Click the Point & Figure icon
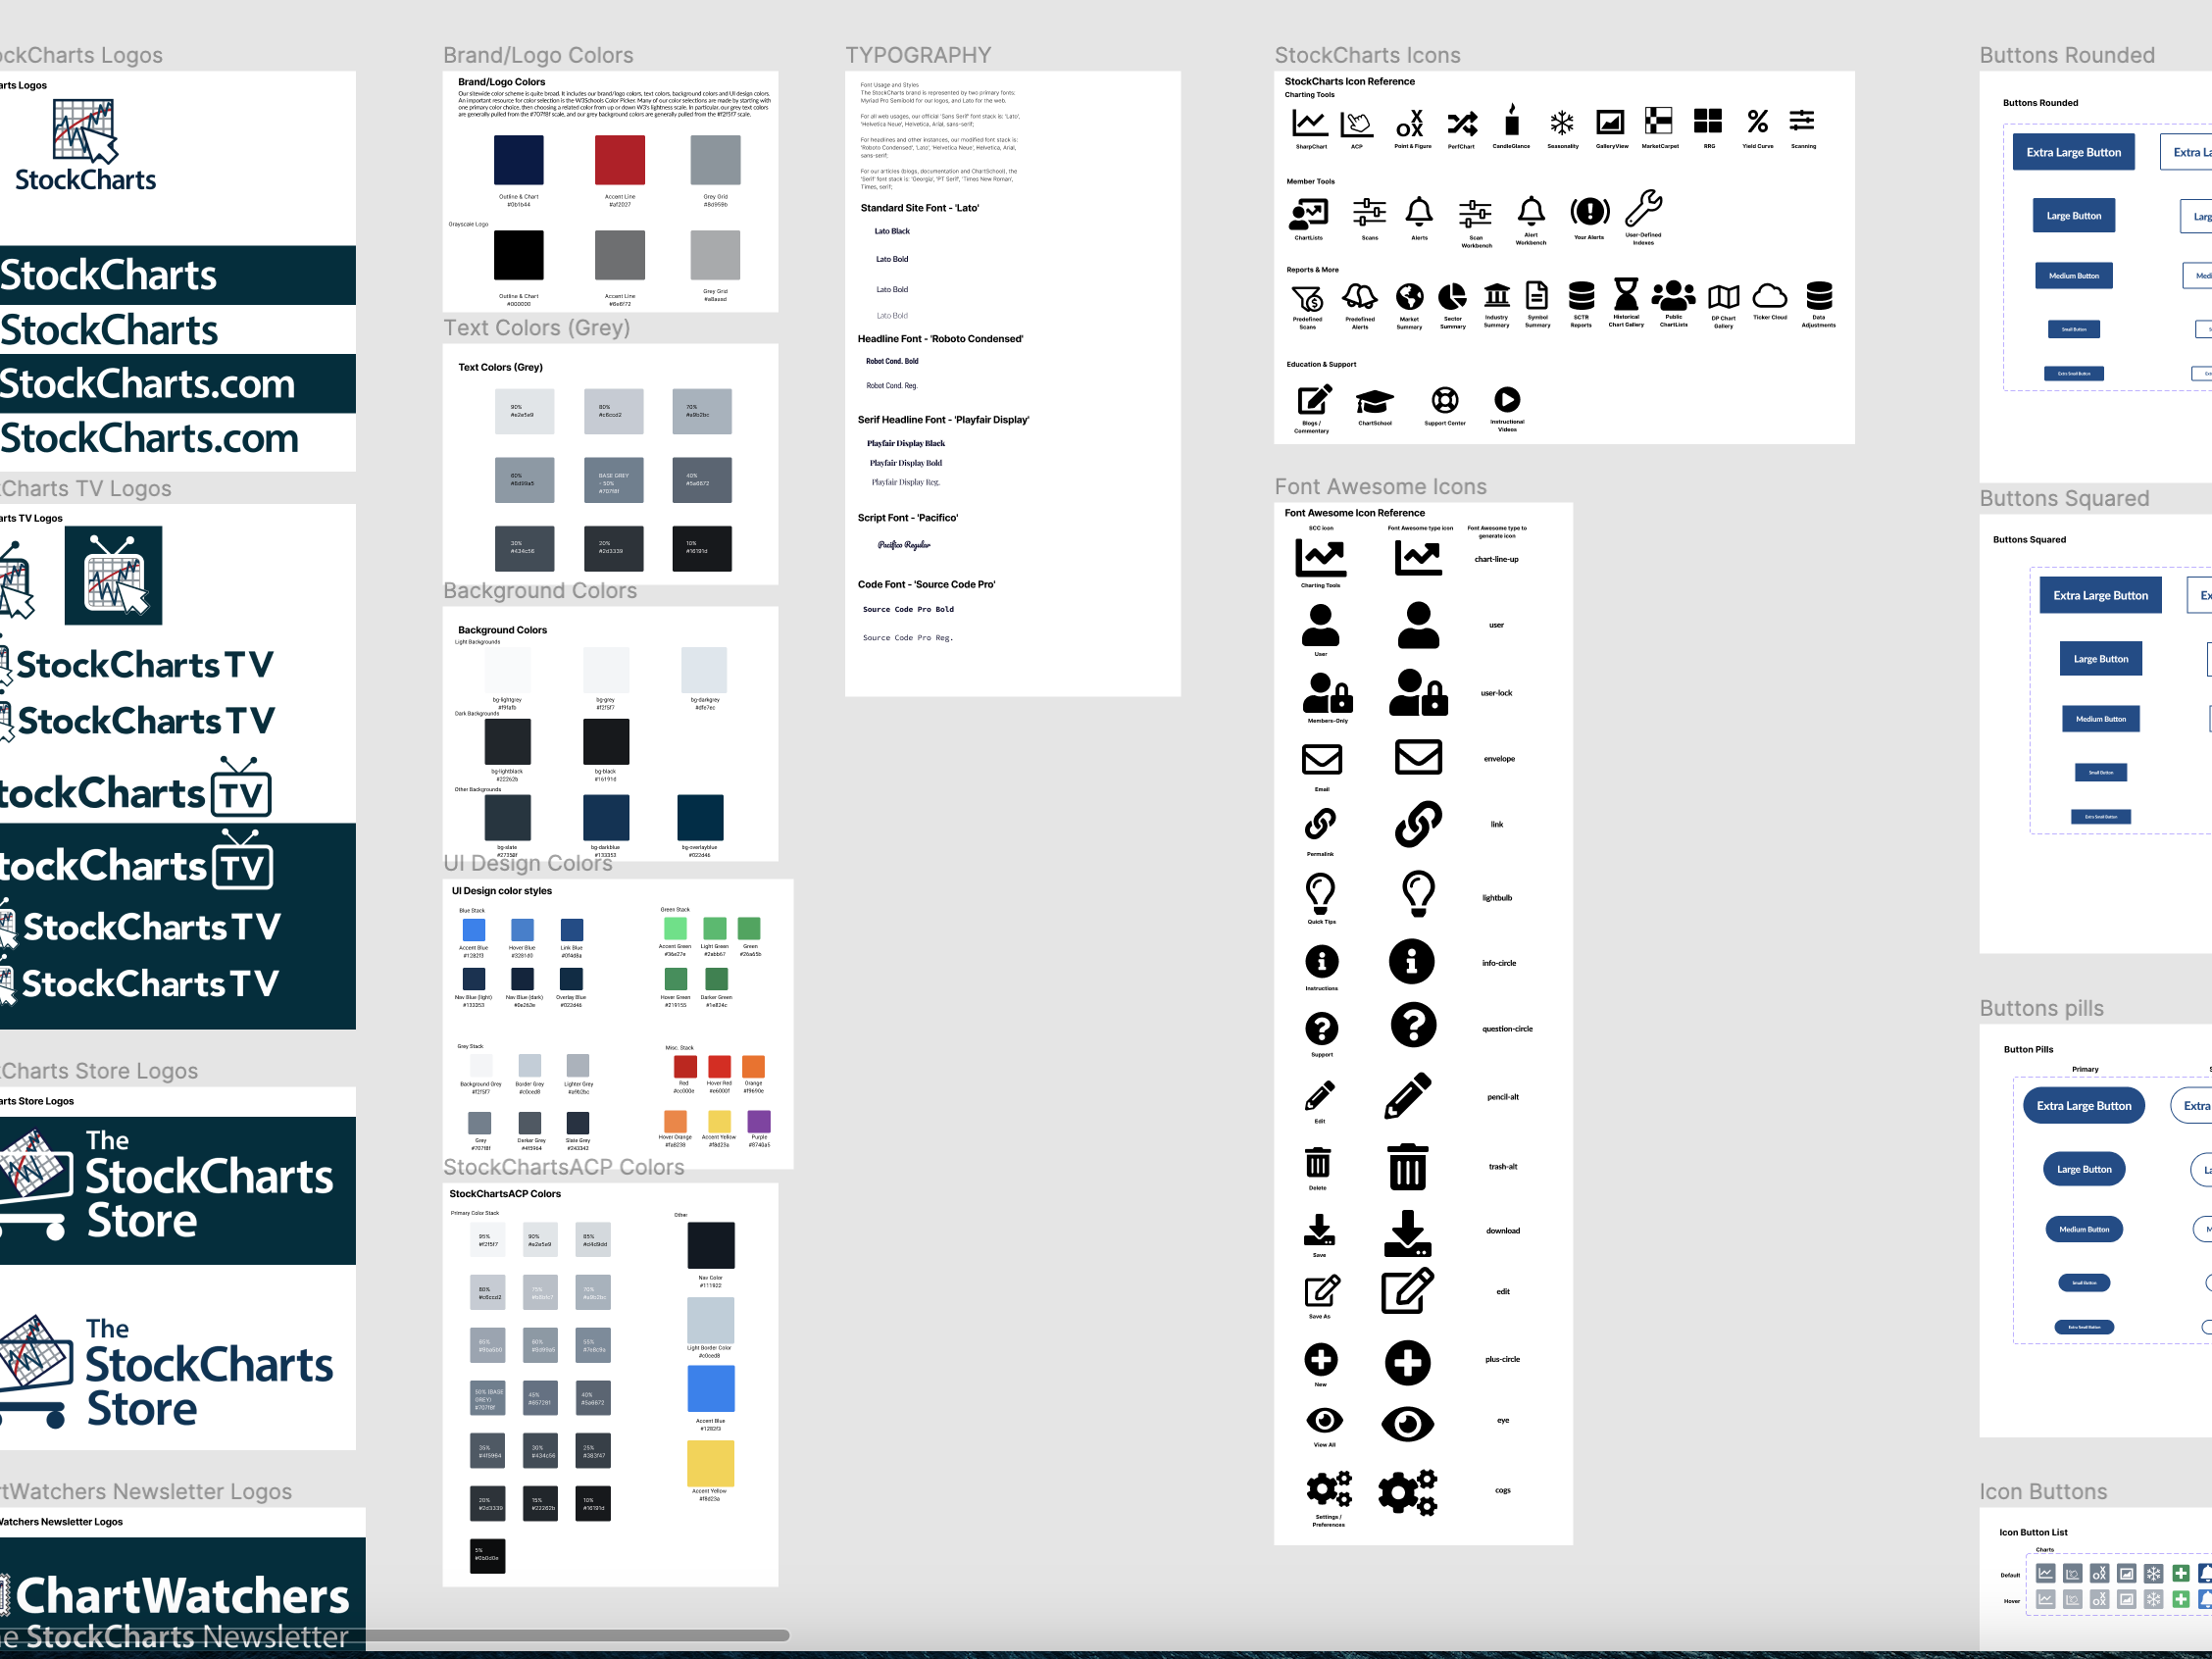This screenshot has width=2212, height=1659. 1411,123
